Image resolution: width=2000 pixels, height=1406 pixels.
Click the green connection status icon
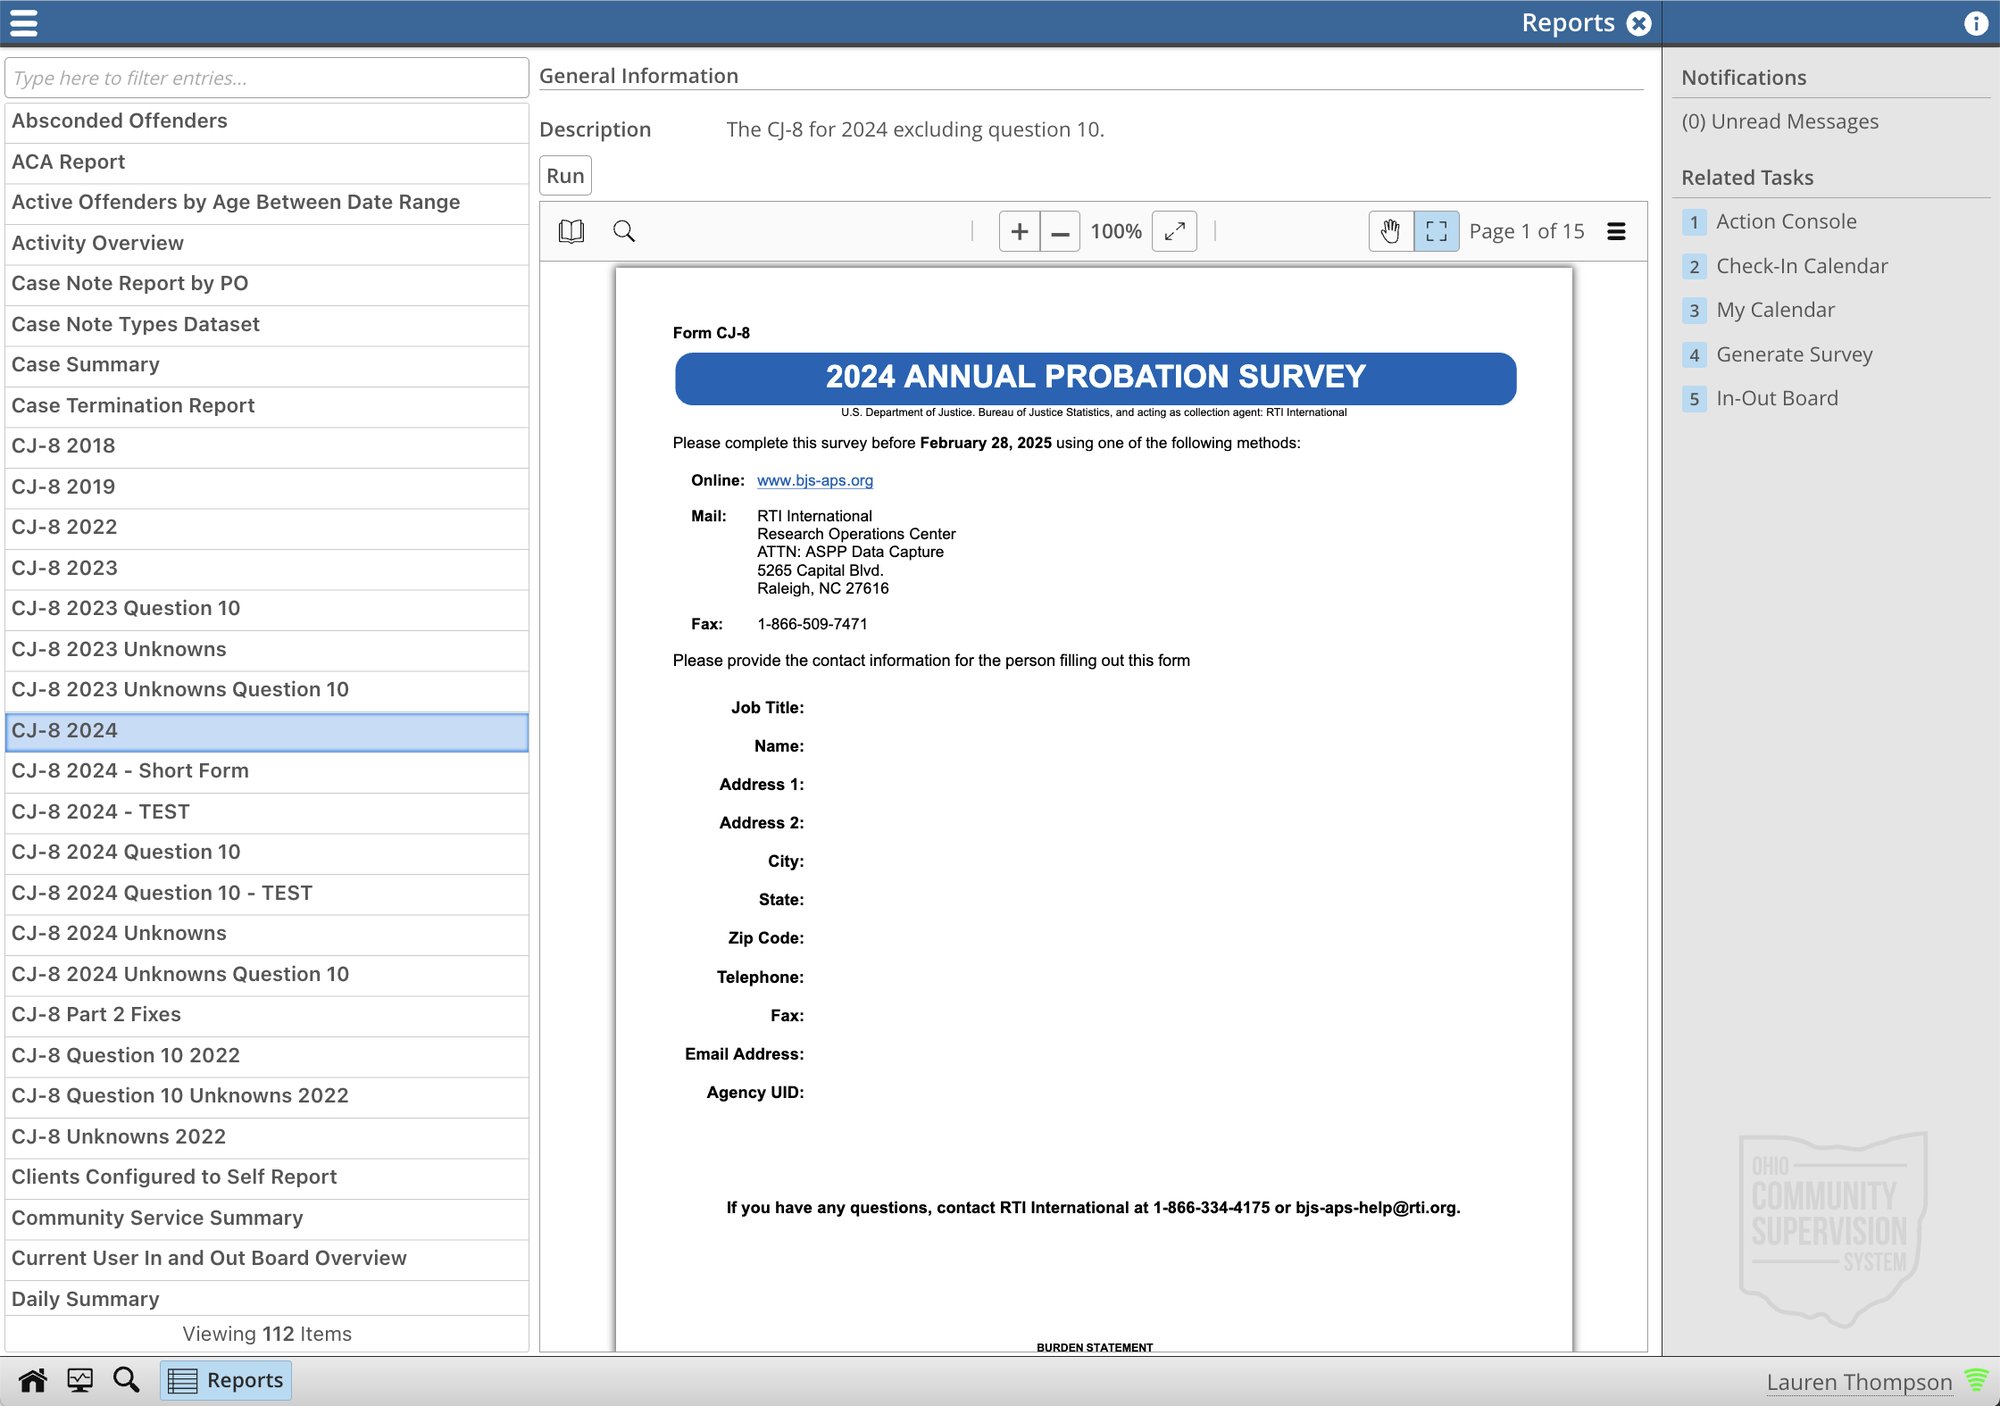pyautogui.click(x=1977, y=1381)
